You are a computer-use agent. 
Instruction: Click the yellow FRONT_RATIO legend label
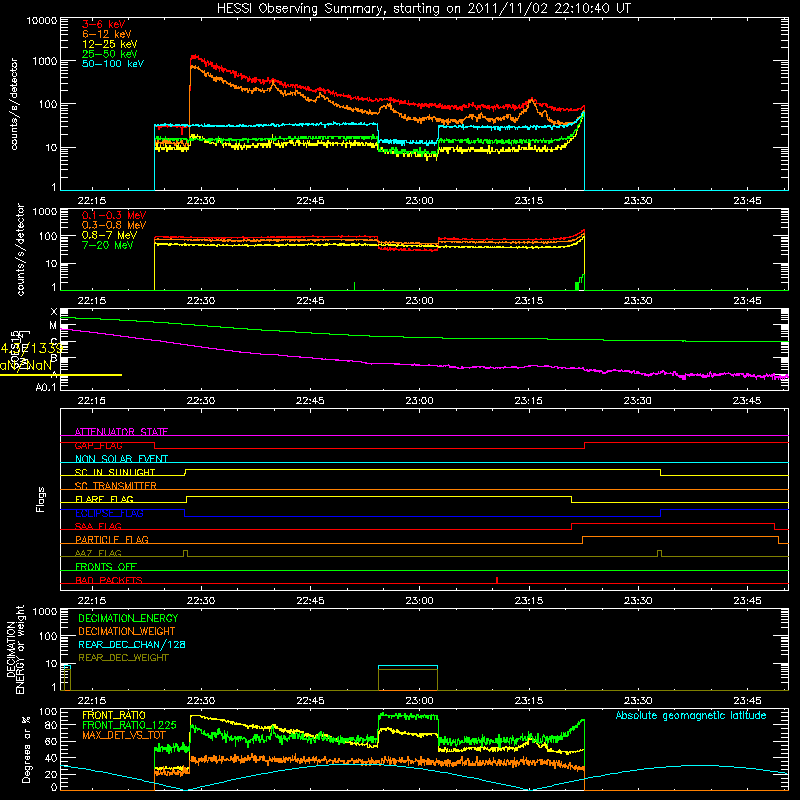(114, 715)
